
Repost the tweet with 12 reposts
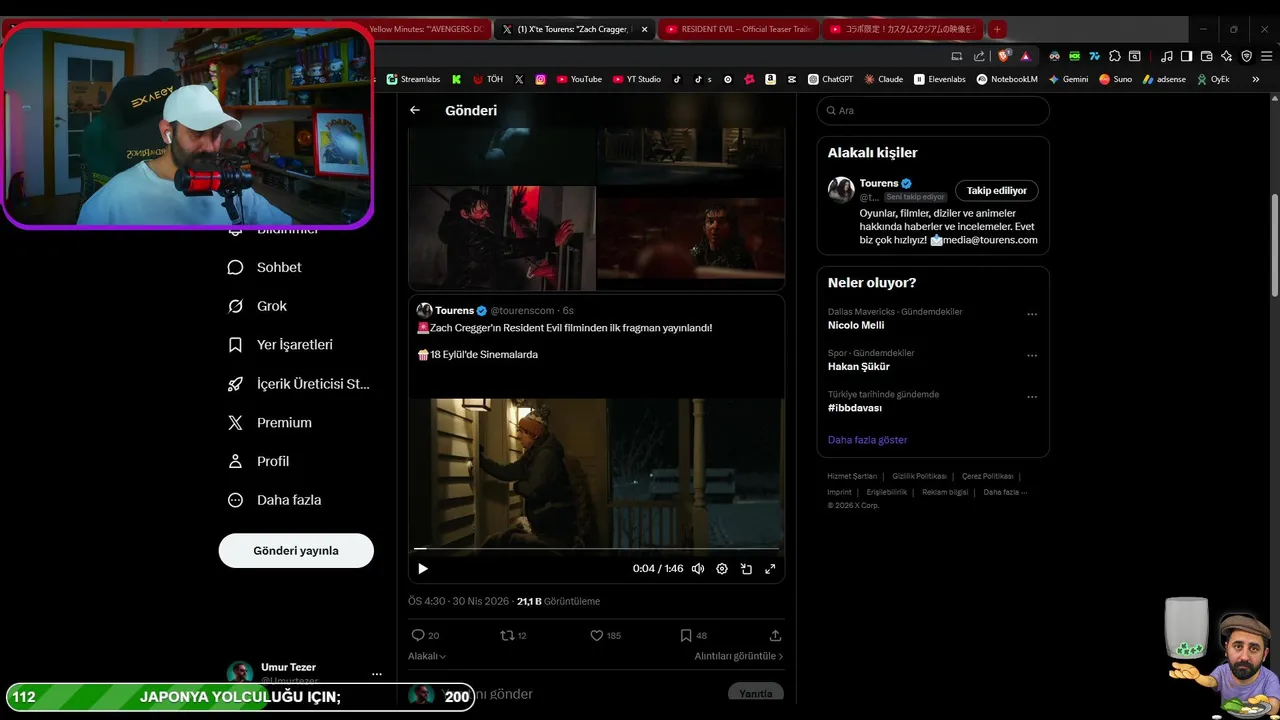513,635
